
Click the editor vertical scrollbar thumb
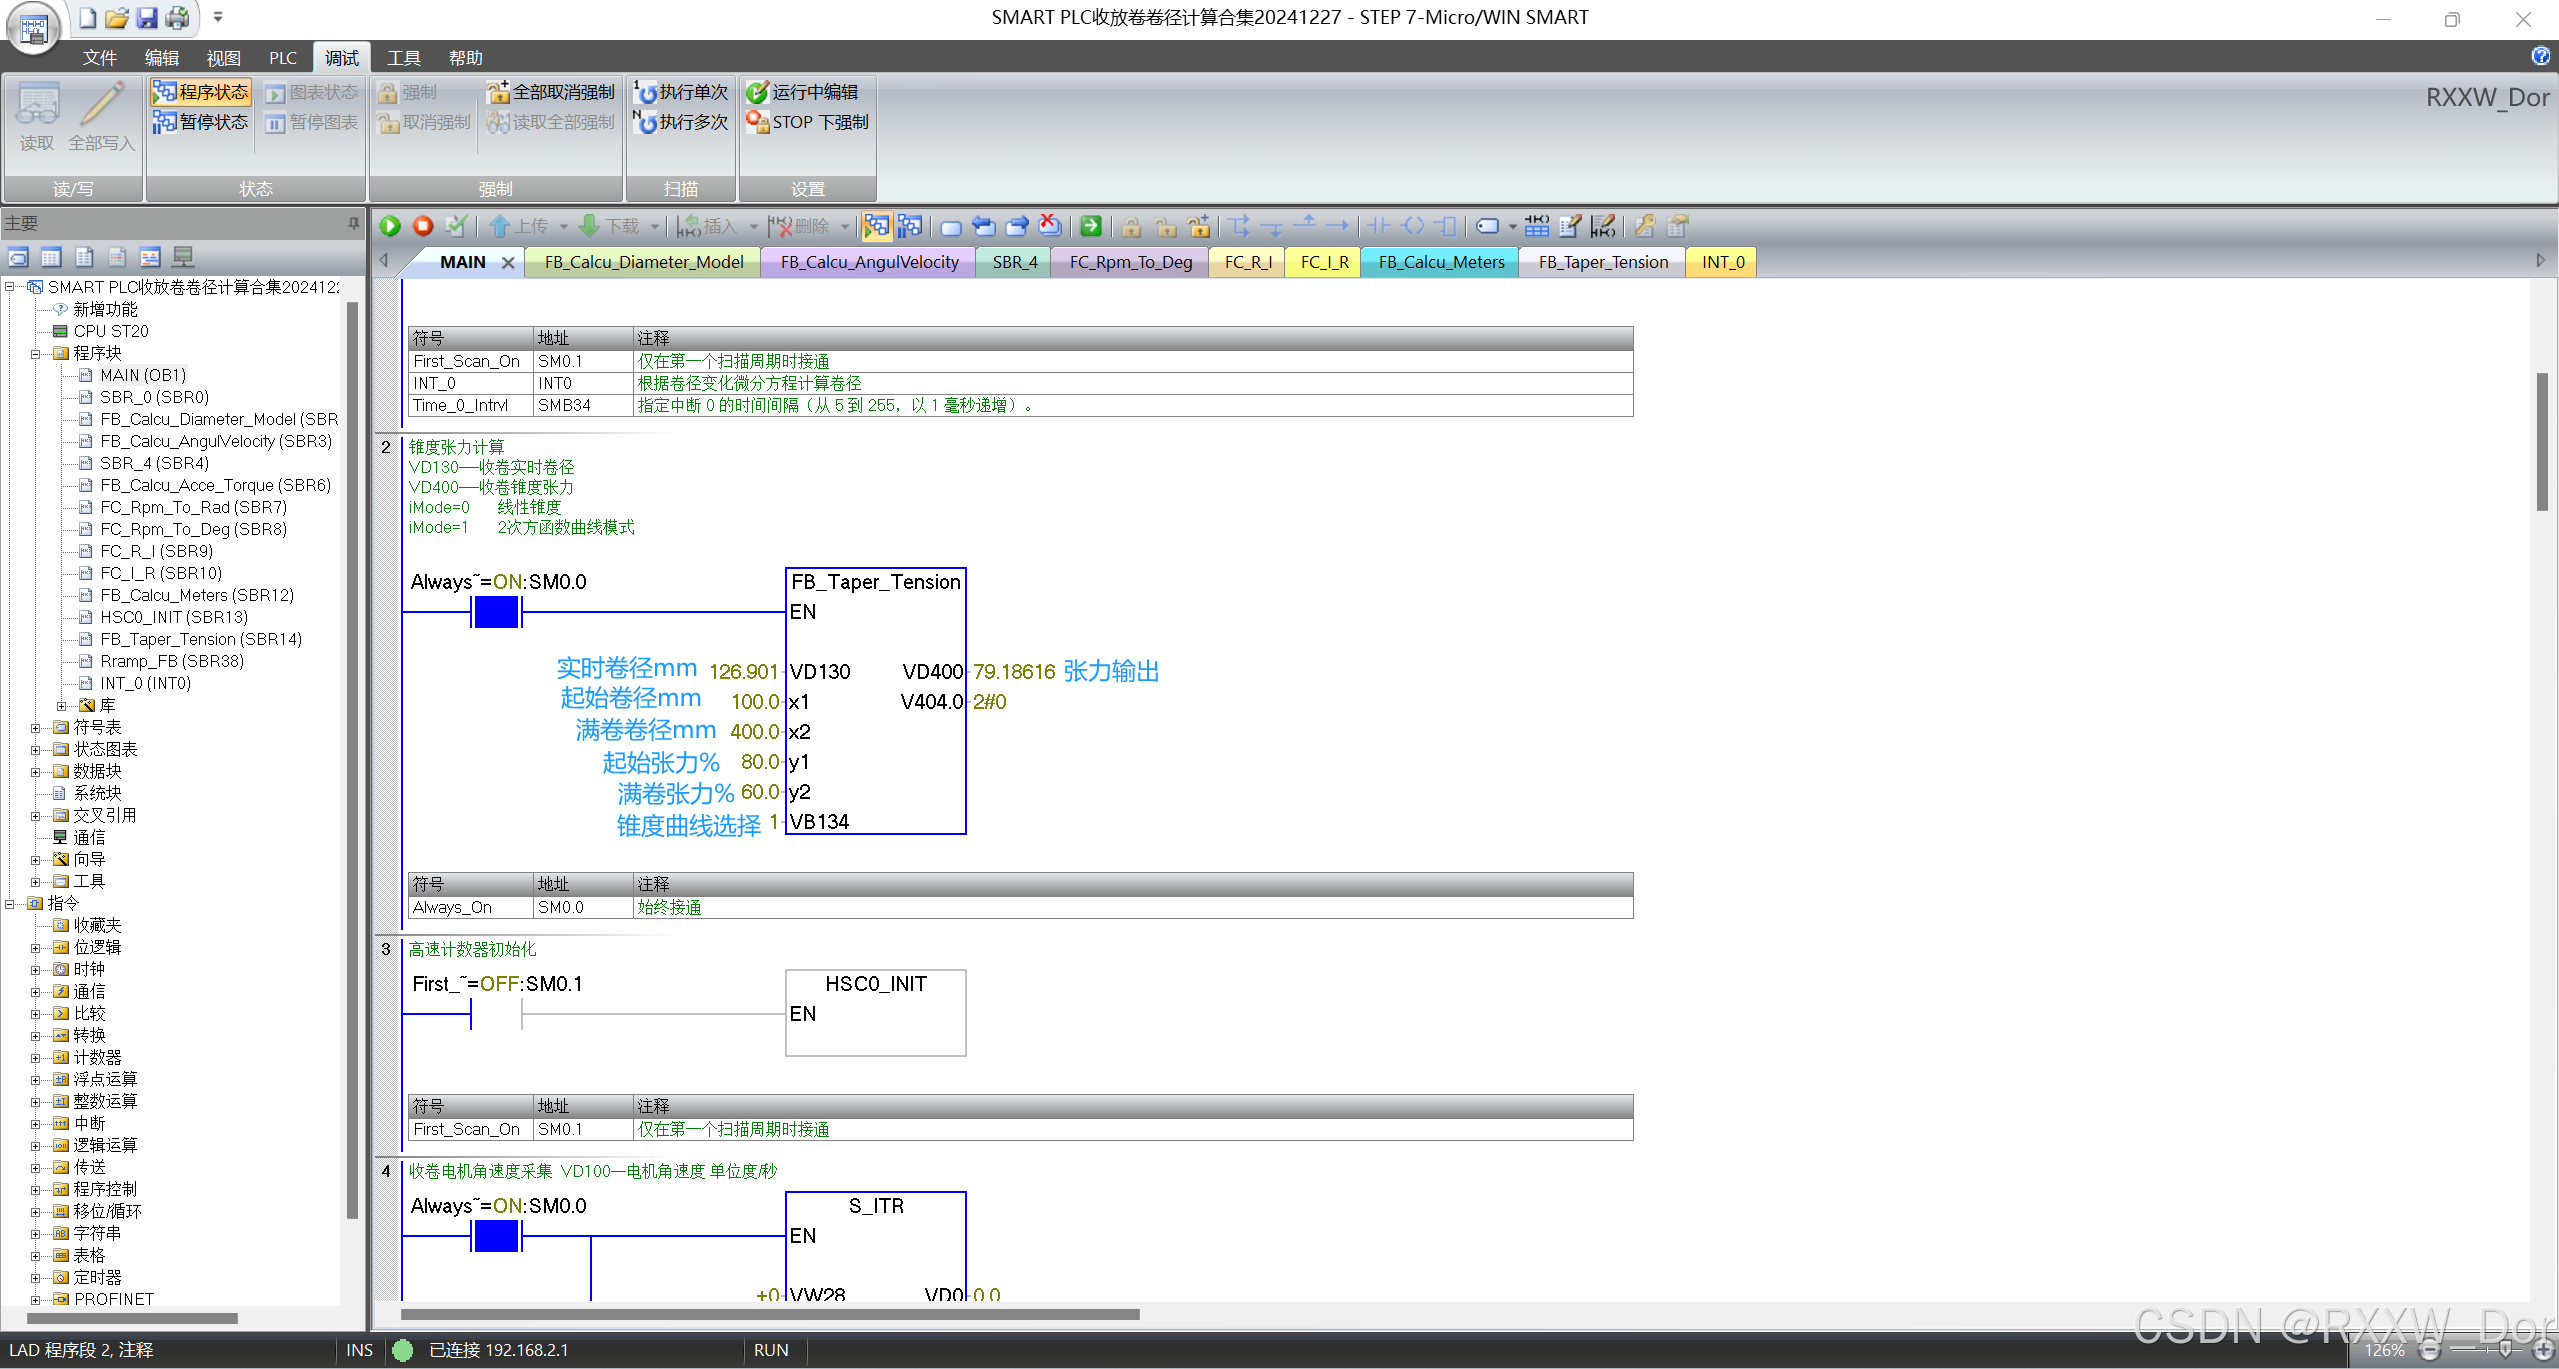pyautogui.click(x=2541, y=440)
